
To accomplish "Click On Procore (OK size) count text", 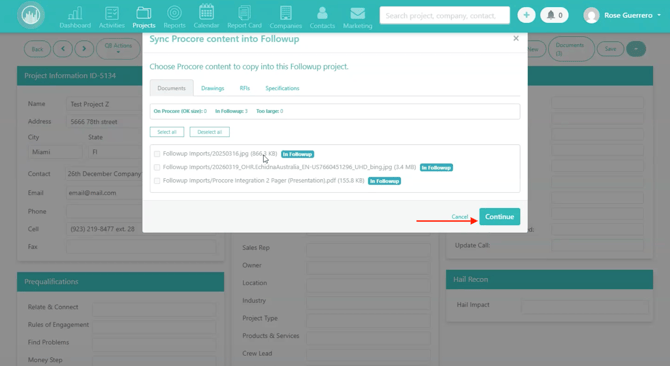I will pyautogui.click(x=180, y=111).
